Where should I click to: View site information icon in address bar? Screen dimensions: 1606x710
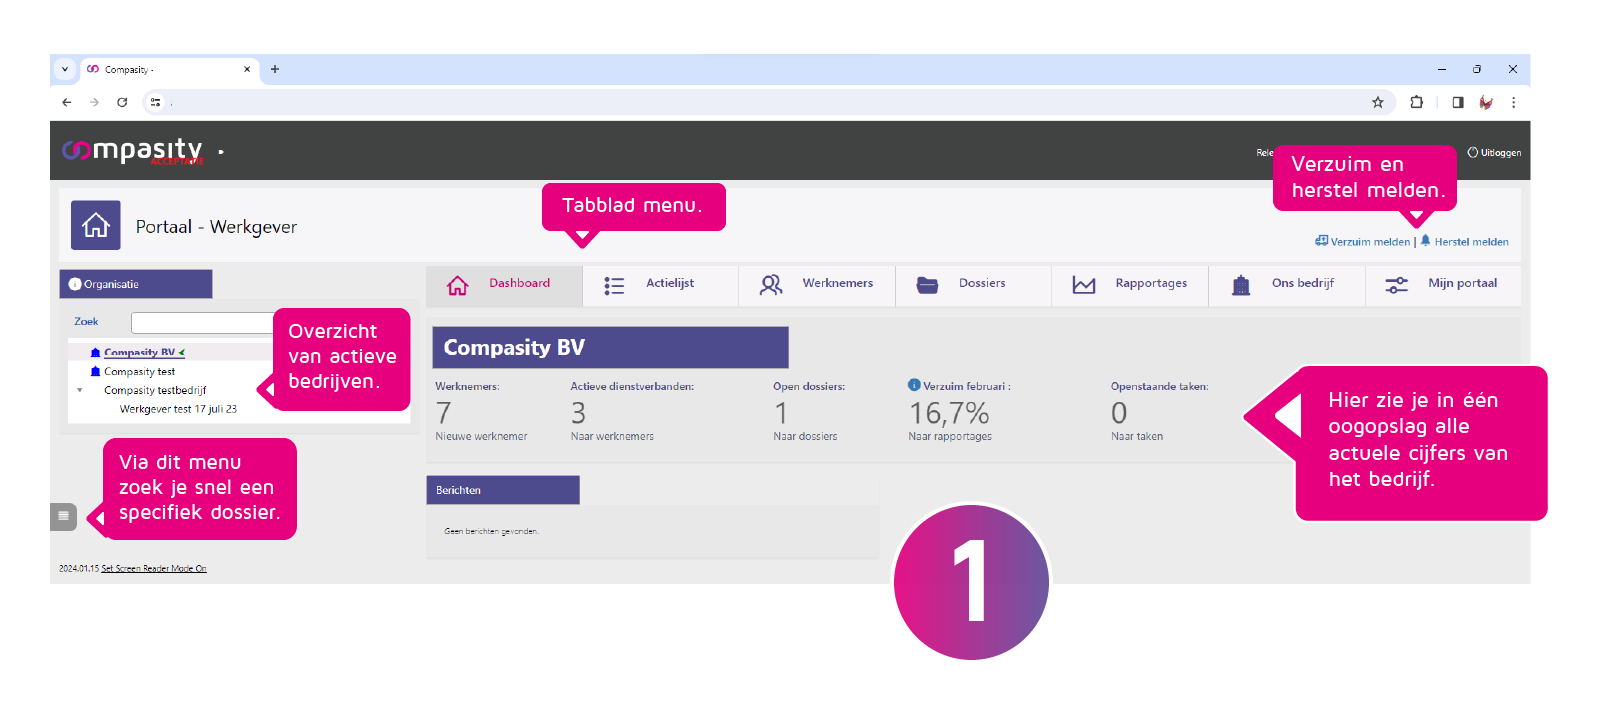(x=155, y=102)
